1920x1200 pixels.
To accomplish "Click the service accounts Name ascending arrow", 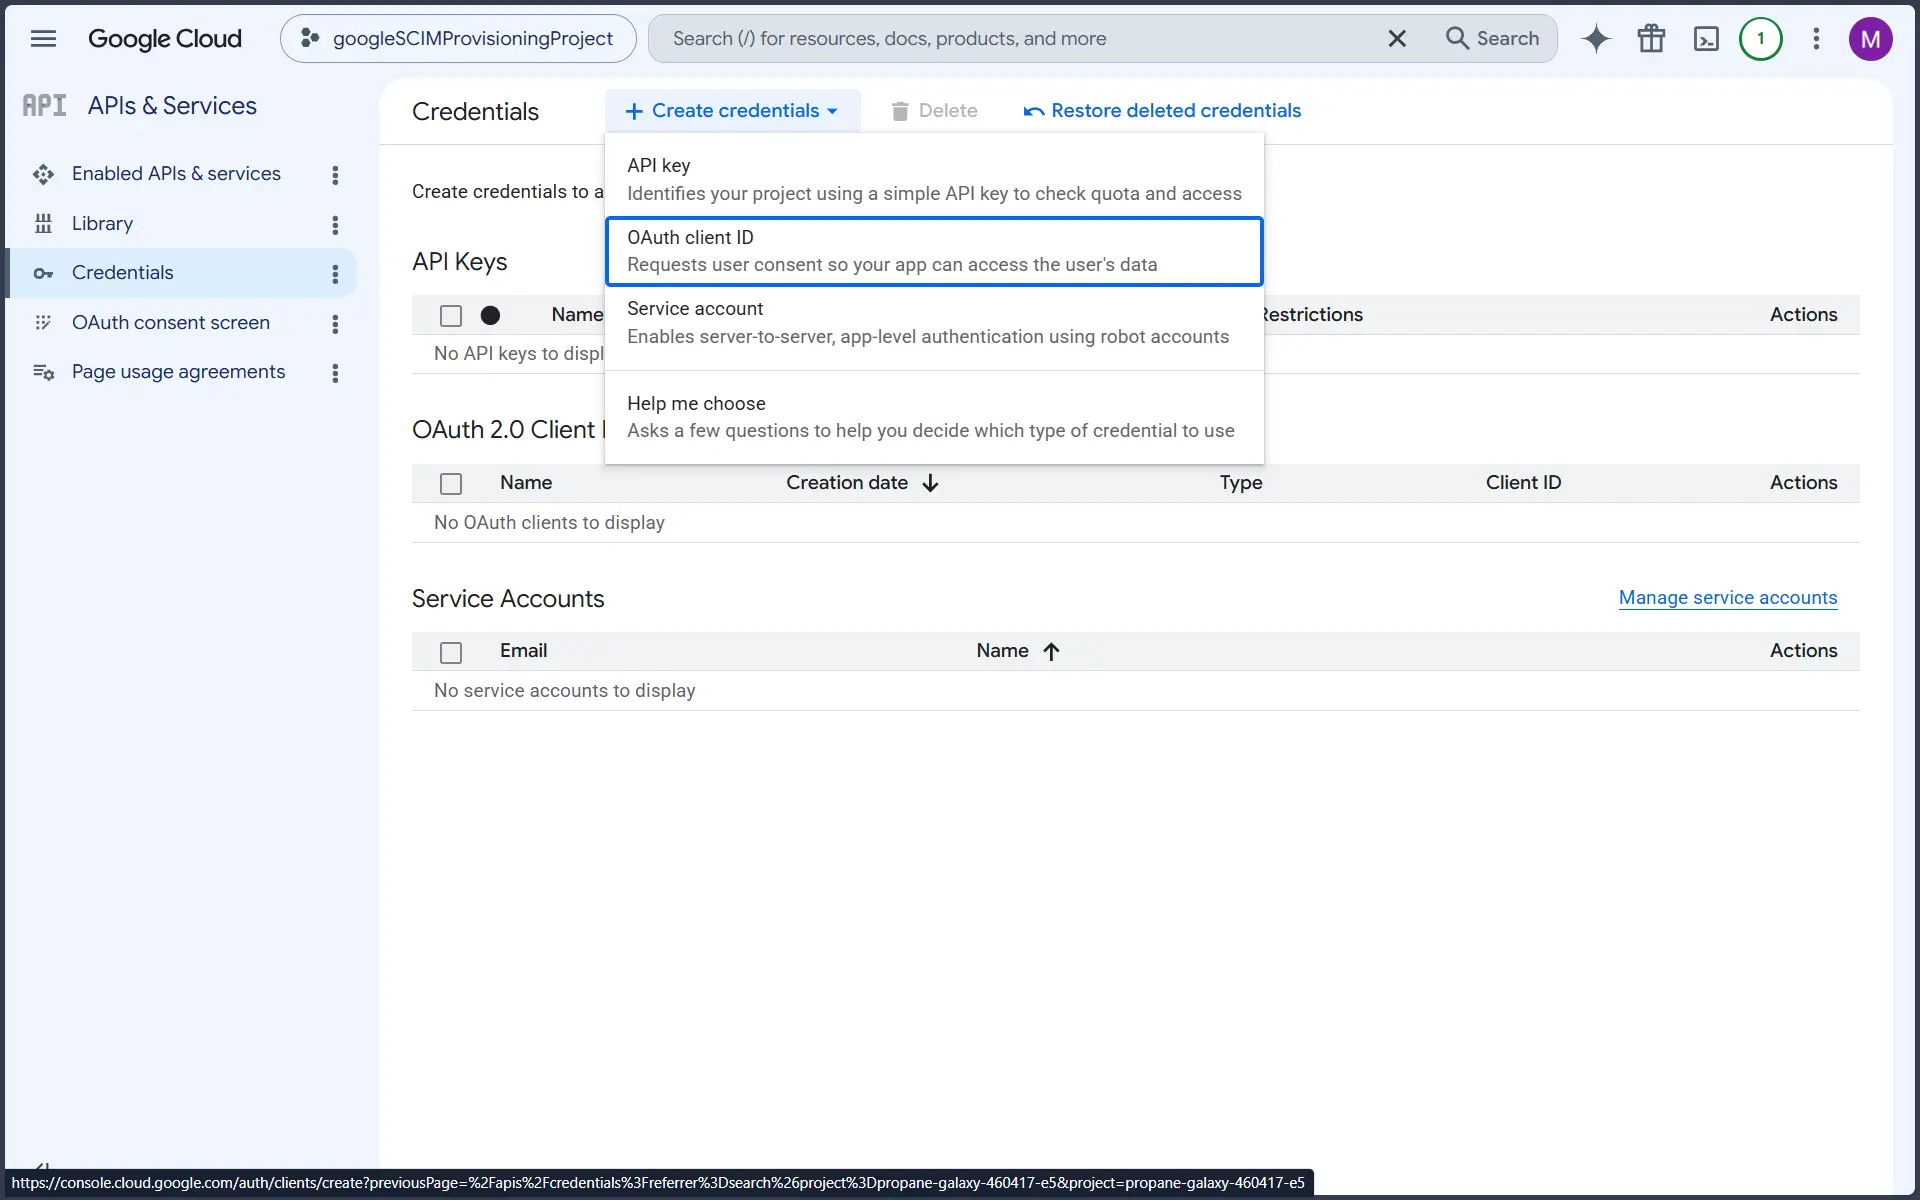I will (1051, 652).
